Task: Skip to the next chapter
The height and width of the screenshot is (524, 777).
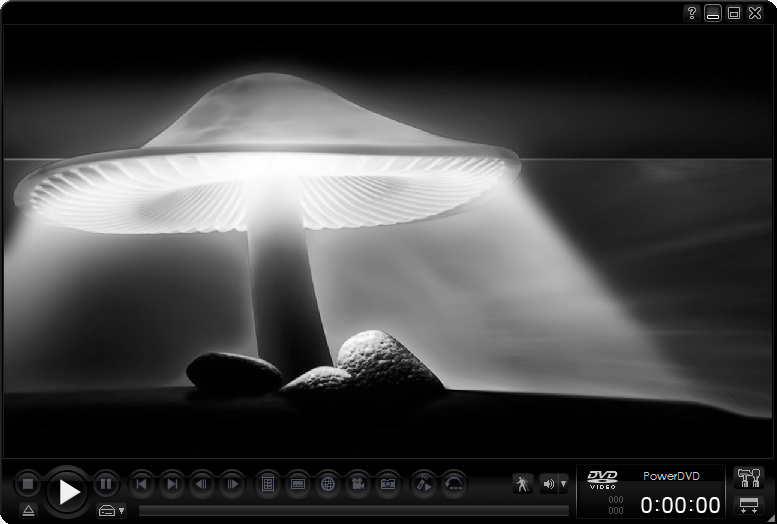Action: [172, 484]
